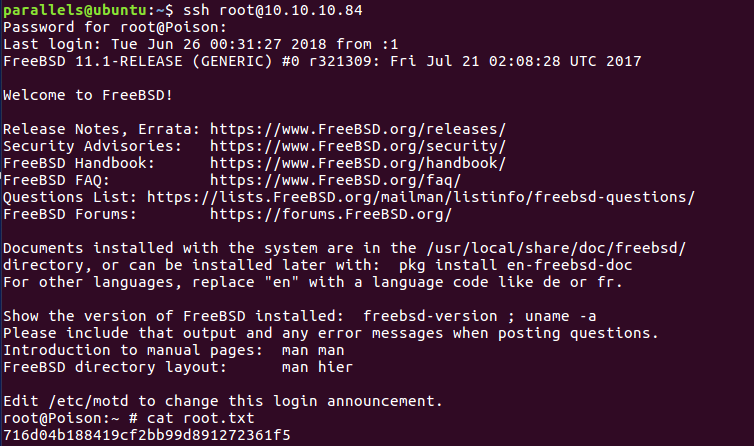Click the /usr/local/share/doc/freebsd/ path
Image resolution: width=754 pixels, height=446 pixels.
[x=556, y=248]
